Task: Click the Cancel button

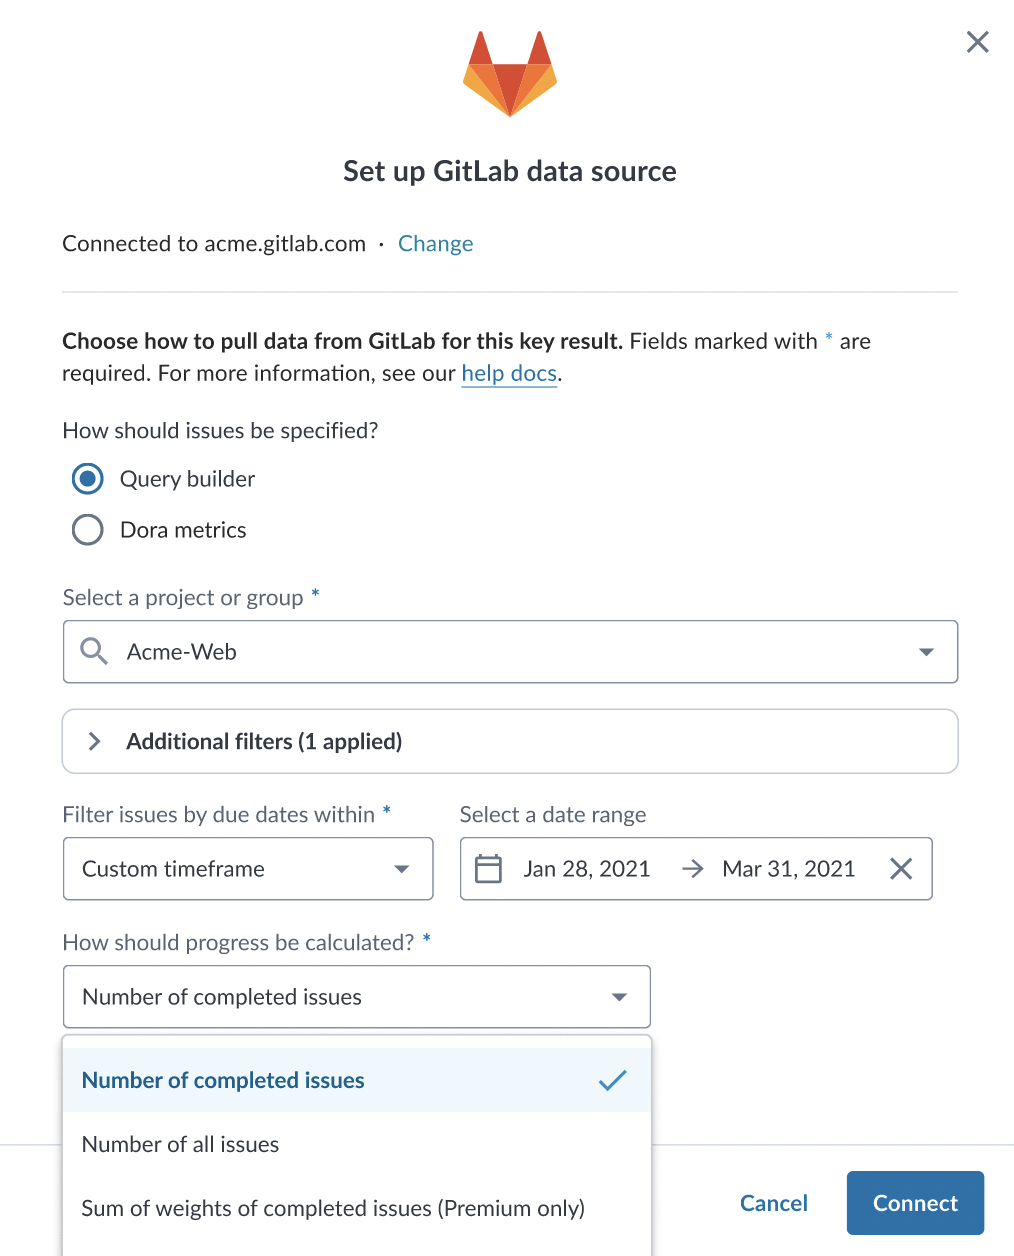Action: (x=774, y=1203)
